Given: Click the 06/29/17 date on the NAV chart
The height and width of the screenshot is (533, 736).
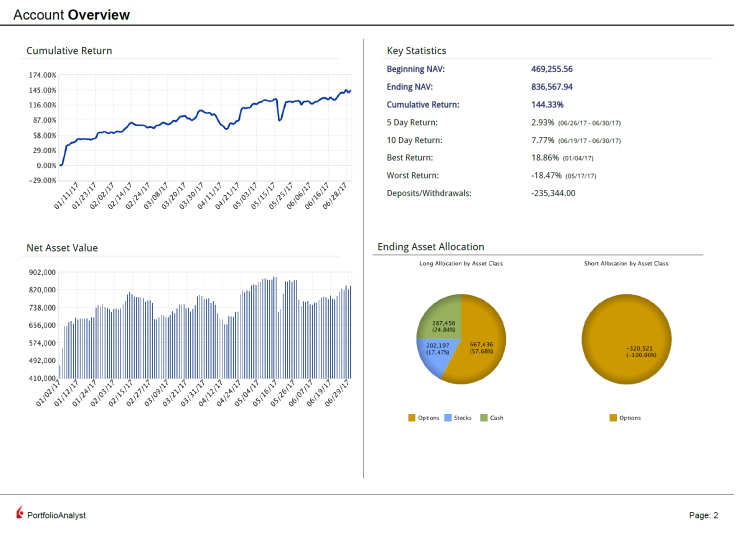Looking at the screenshot, I should [337, 393].
